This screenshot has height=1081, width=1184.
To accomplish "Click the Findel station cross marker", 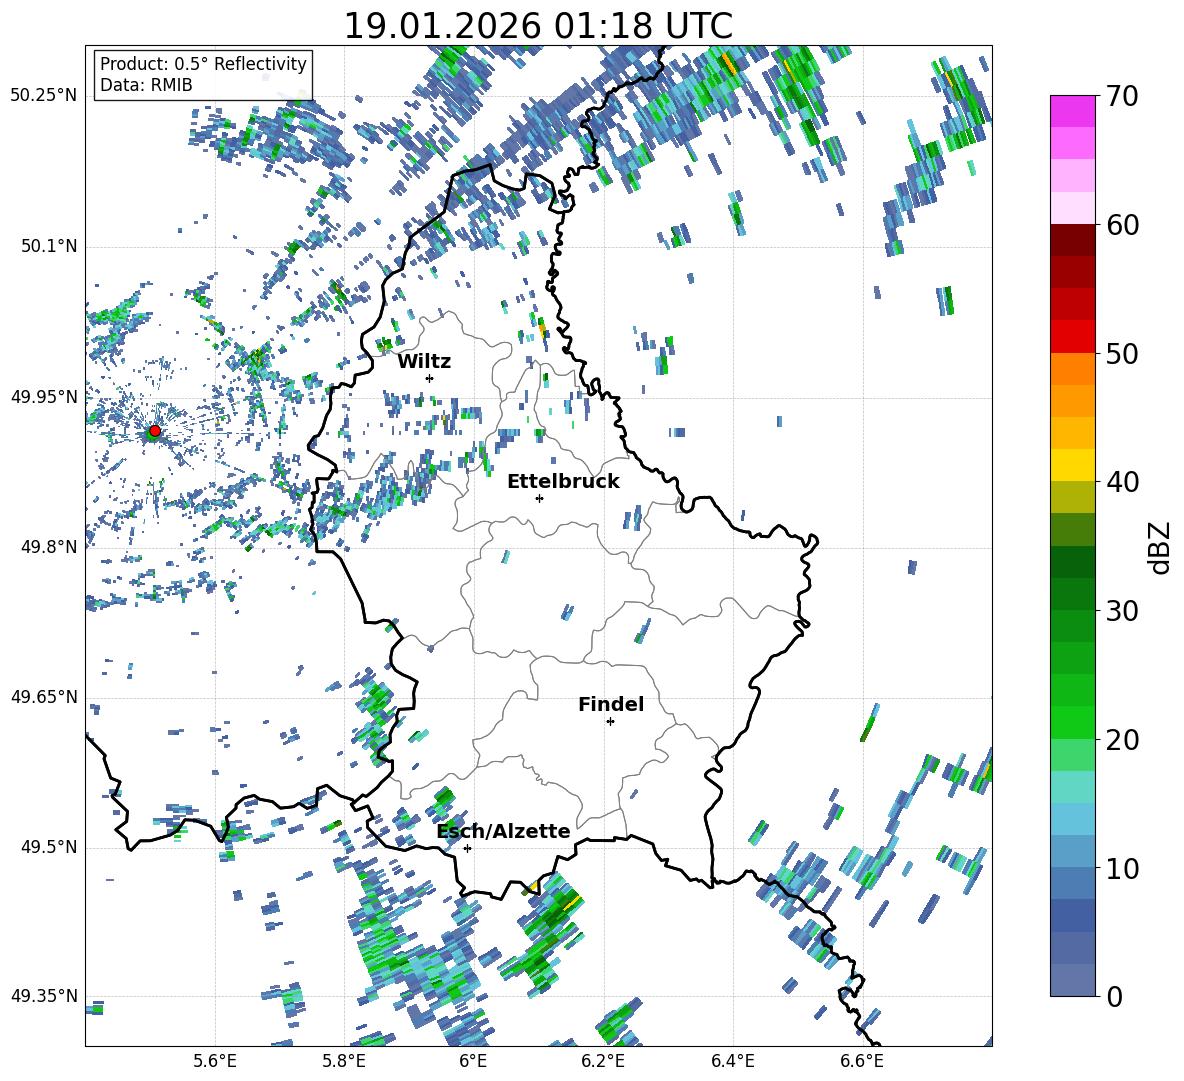I will tap(610, 722).
